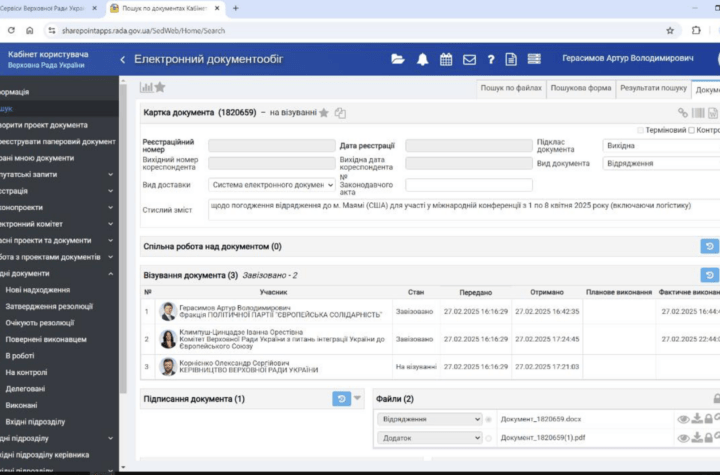This screenshot has height=475, width=720.
Task: Open Повернені виконавцем in sidebar
Action: [46, 339]
